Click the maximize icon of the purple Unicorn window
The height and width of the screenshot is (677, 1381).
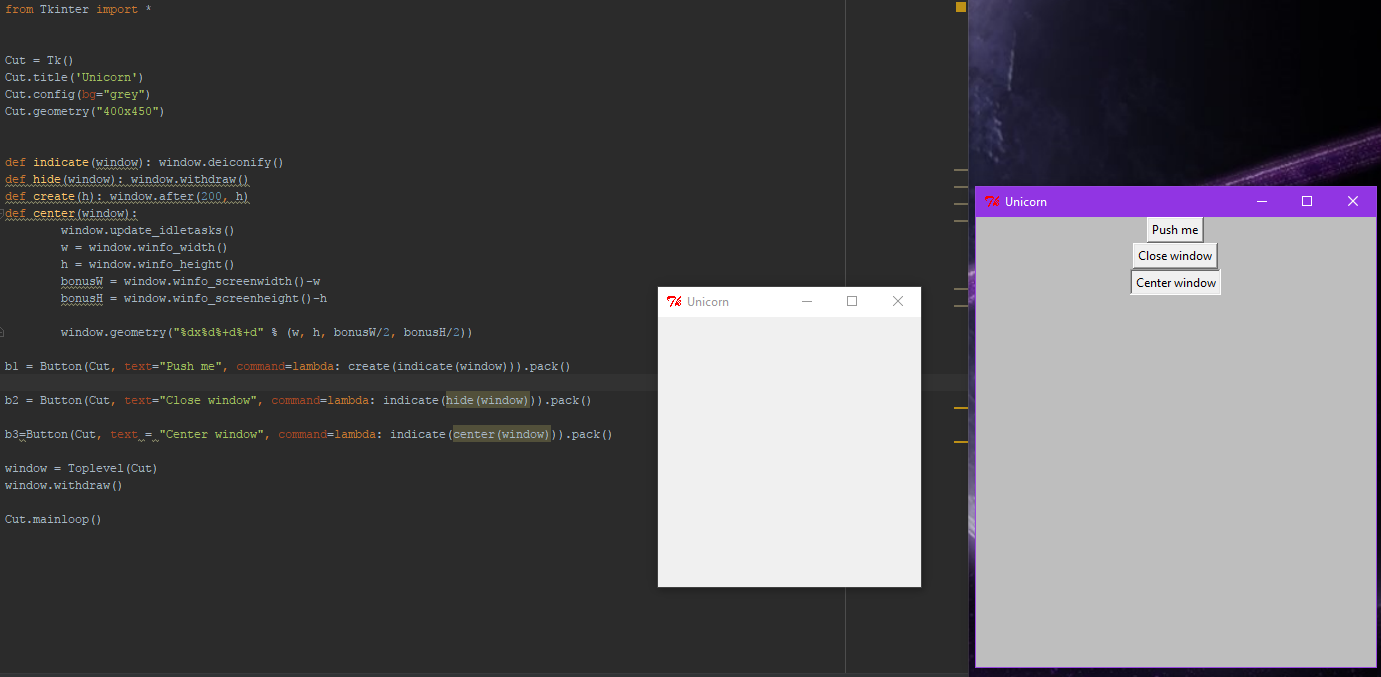(x=1306, y=201)
